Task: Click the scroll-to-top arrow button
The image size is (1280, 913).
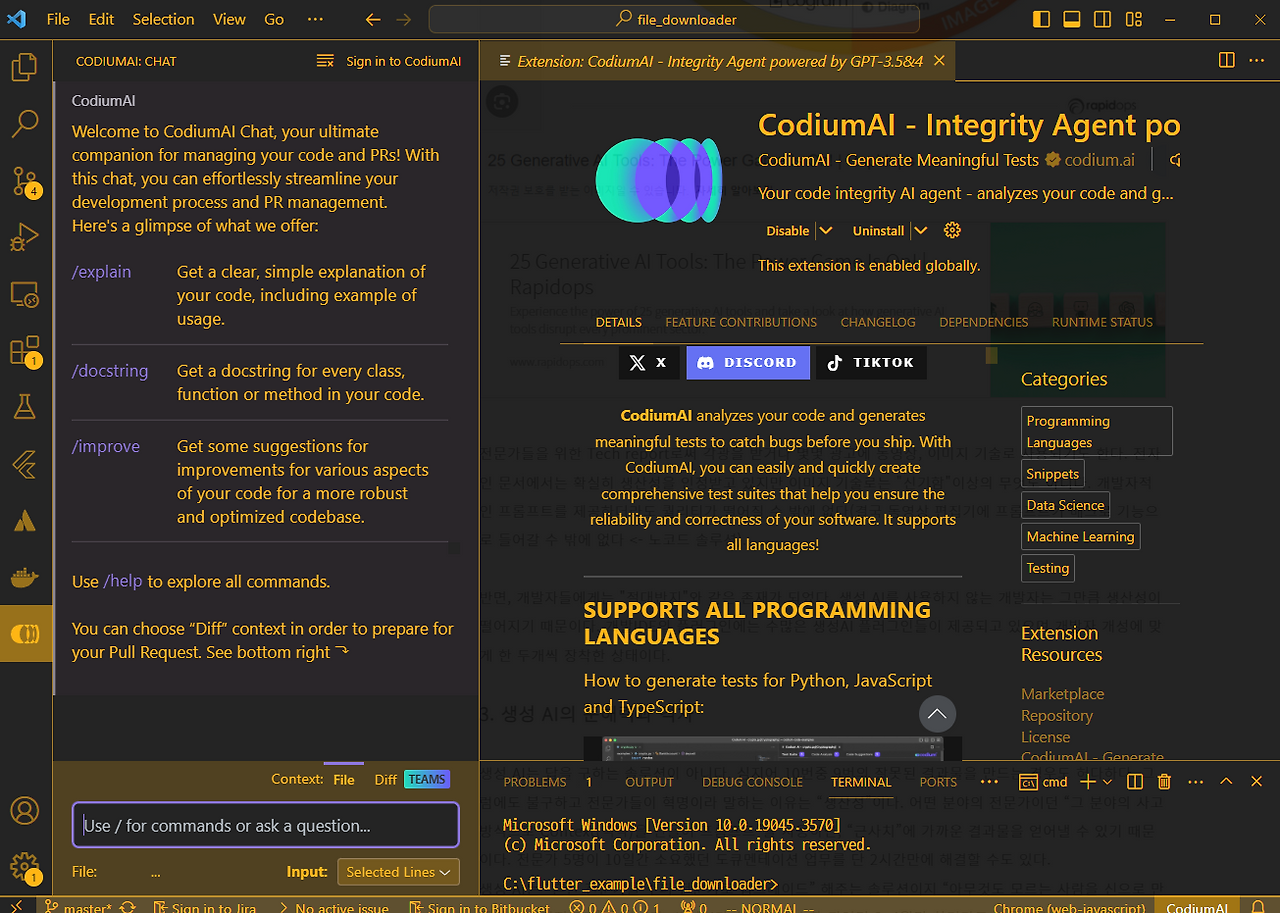Action: pos(937,714)
